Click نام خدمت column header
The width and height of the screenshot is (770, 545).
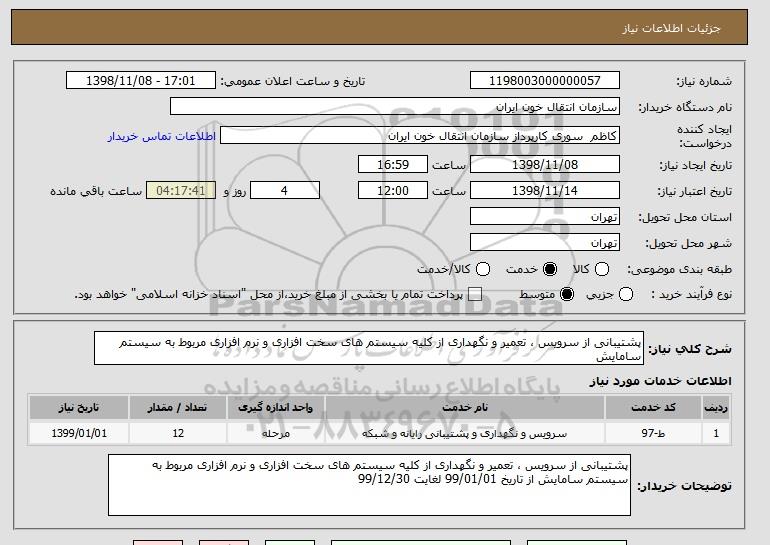465,408
